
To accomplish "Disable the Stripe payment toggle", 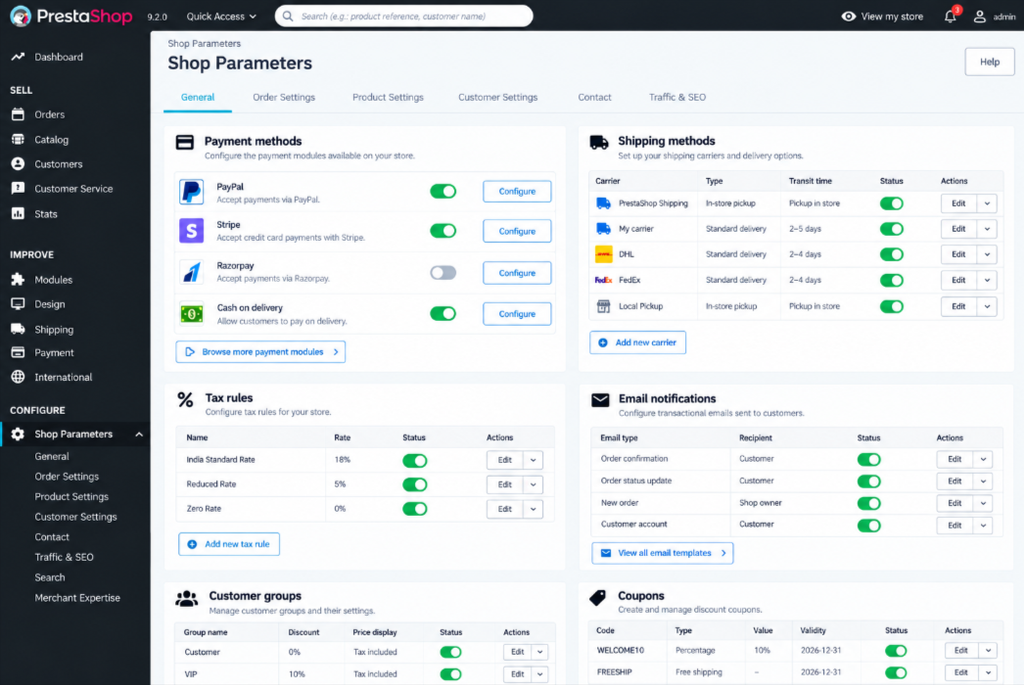I will [x=443, y=231].
